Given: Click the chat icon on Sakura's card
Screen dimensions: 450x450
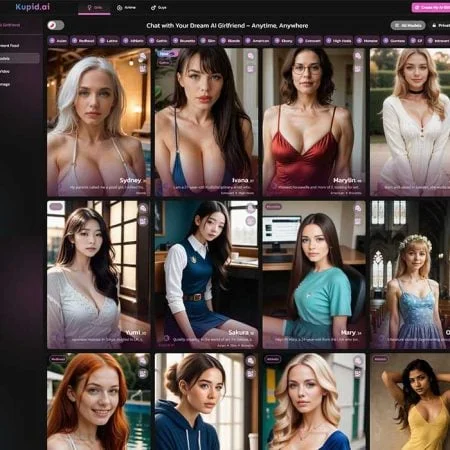Looking at the screenshot, I should tap(250, 209).
